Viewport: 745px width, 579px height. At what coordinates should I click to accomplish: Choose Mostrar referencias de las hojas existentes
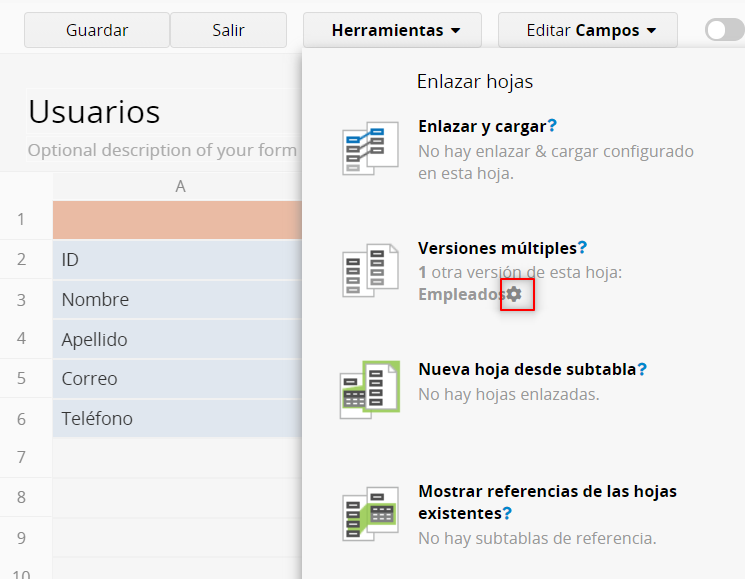point(546,502)
